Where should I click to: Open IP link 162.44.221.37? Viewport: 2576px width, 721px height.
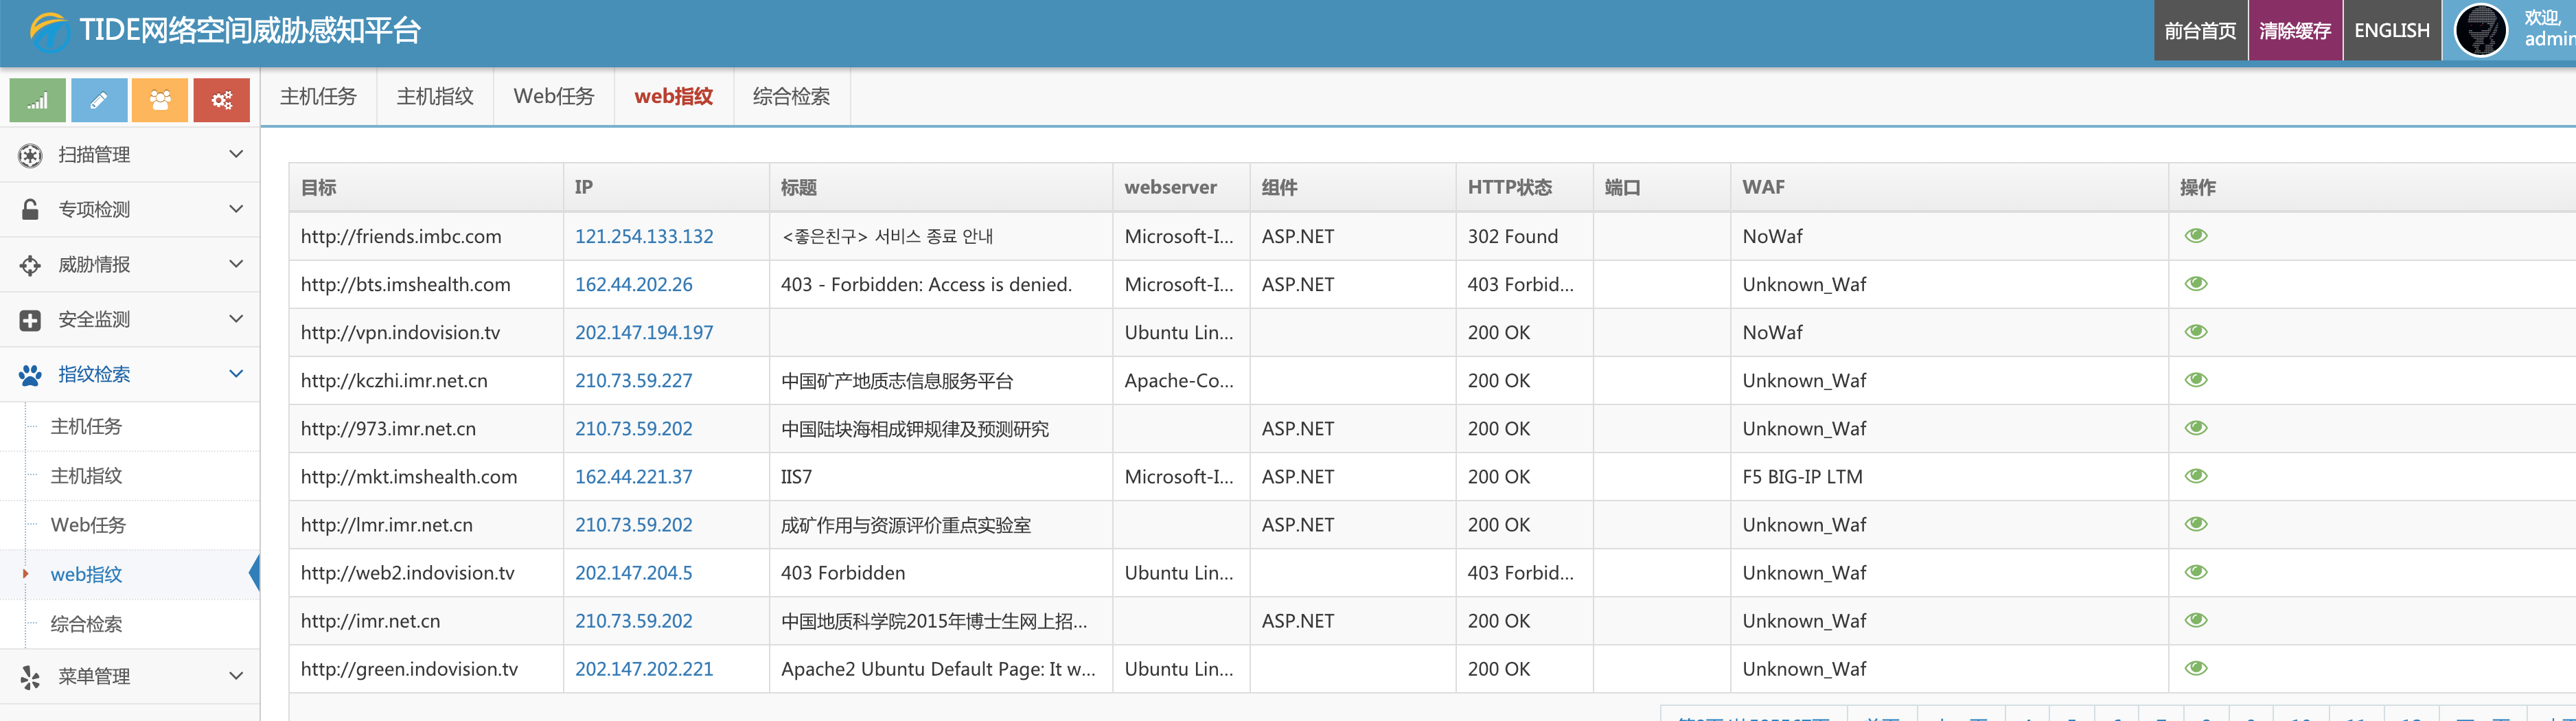click(x=633, y=477)
